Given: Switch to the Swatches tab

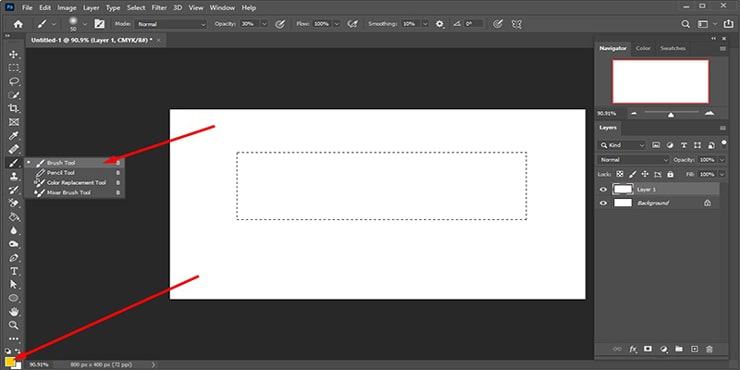Looking at the screenshot, I should 673,49.
